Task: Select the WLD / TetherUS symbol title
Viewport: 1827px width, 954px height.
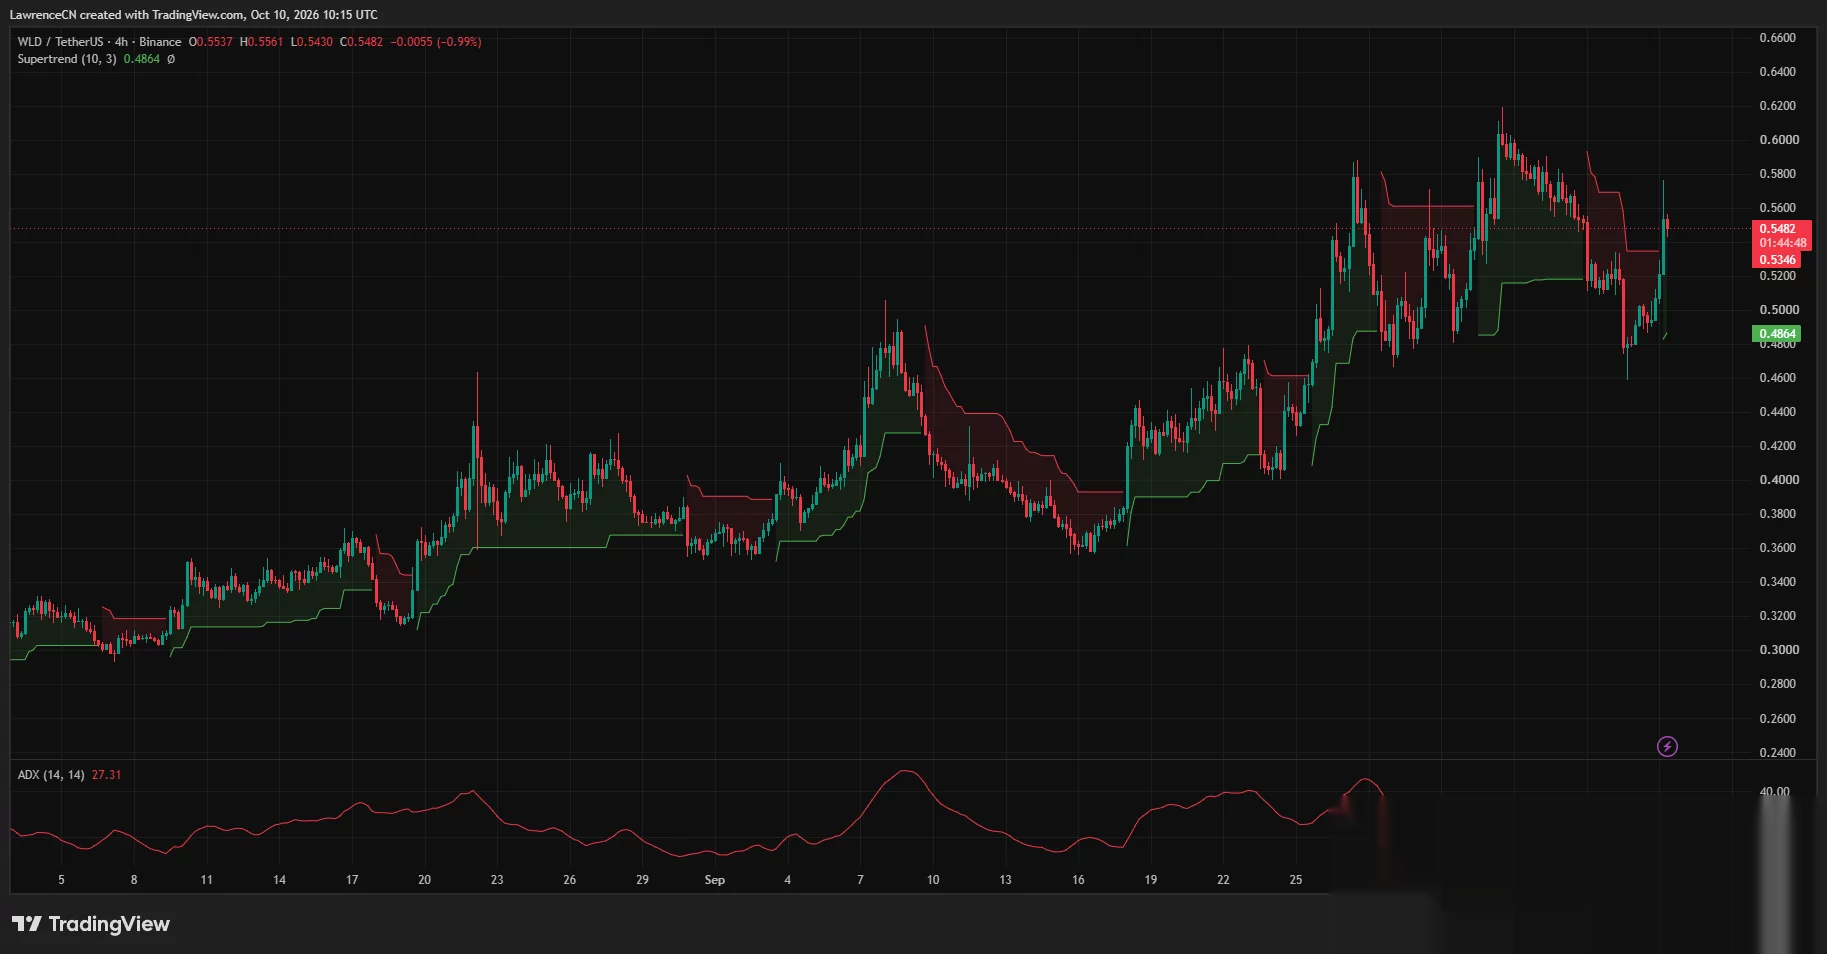Action: [60, 42]
